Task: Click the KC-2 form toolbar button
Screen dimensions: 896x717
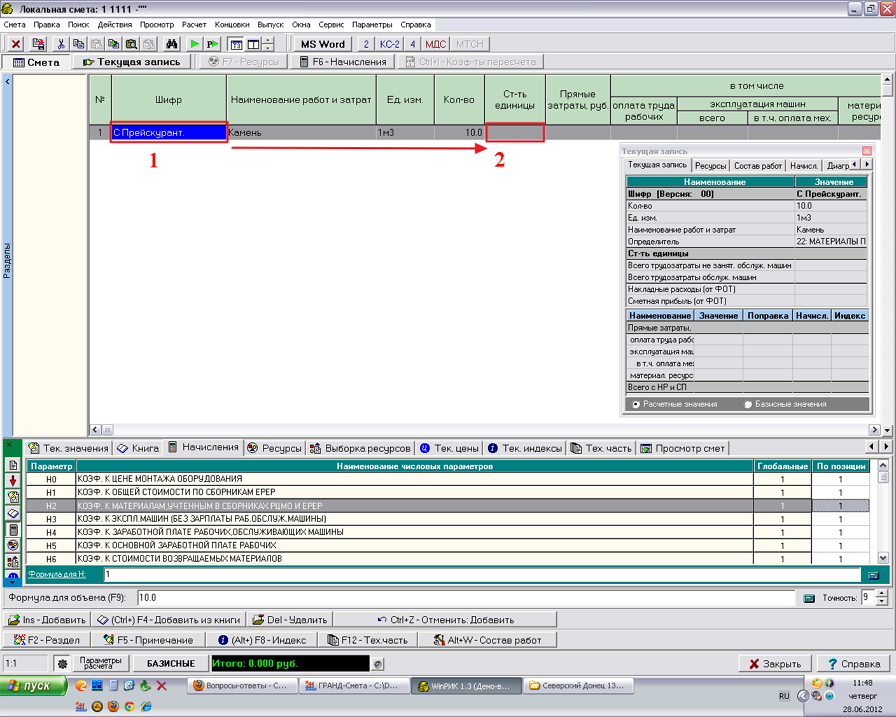Action: point(389,44)
